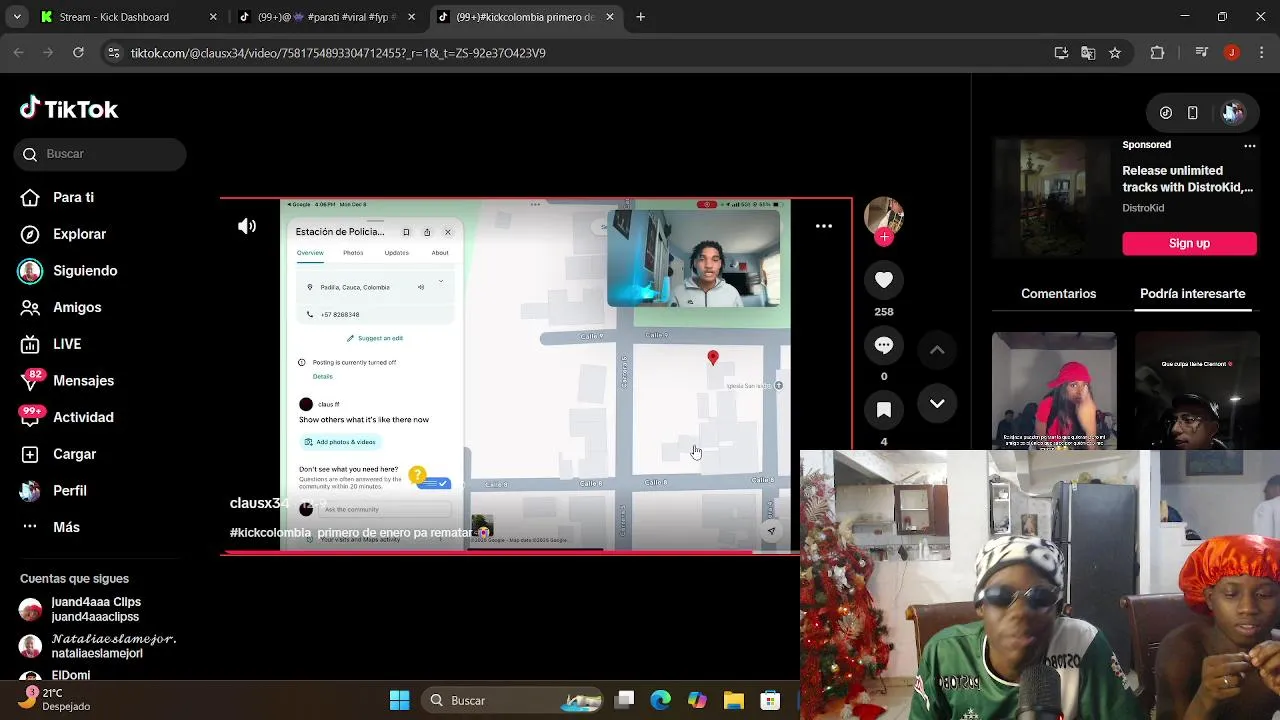Image resolution: width=1280 pixels, height=720 pixels.
Task: Go to the Siguiendo feed
Action: pos(68,271)
